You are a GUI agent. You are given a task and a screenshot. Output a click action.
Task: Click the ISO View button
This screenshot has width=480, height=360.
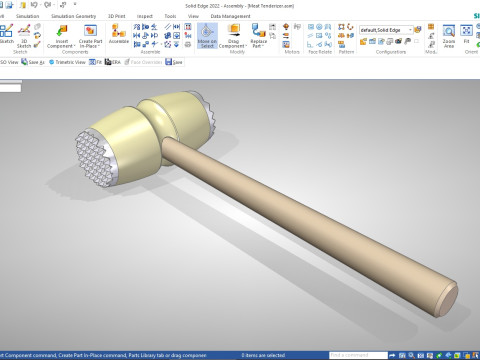(x=9, y=62)
